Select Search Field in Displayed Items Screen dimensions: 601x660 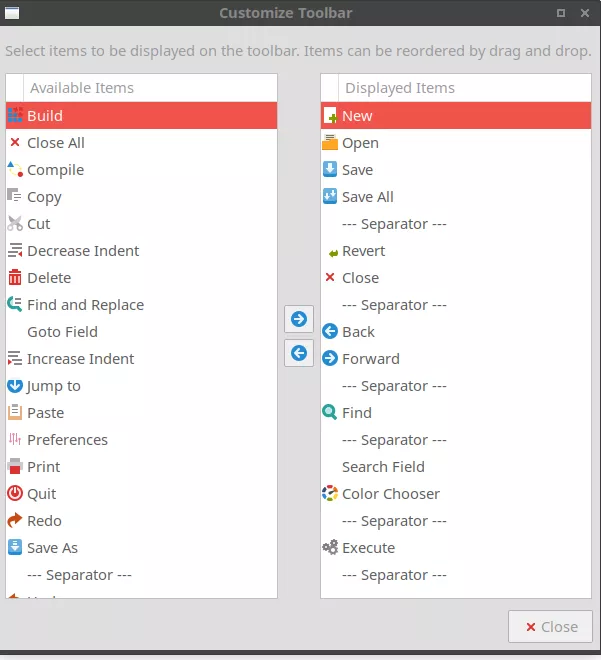383,467
